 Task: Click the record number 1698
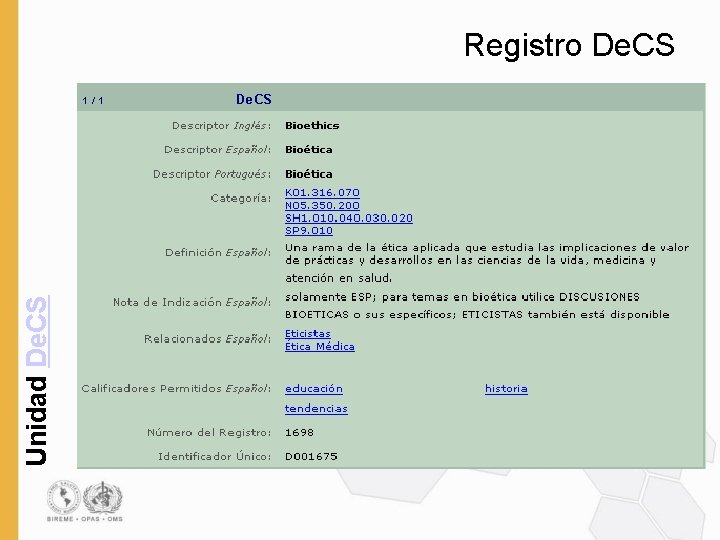(x=299, y=433)
